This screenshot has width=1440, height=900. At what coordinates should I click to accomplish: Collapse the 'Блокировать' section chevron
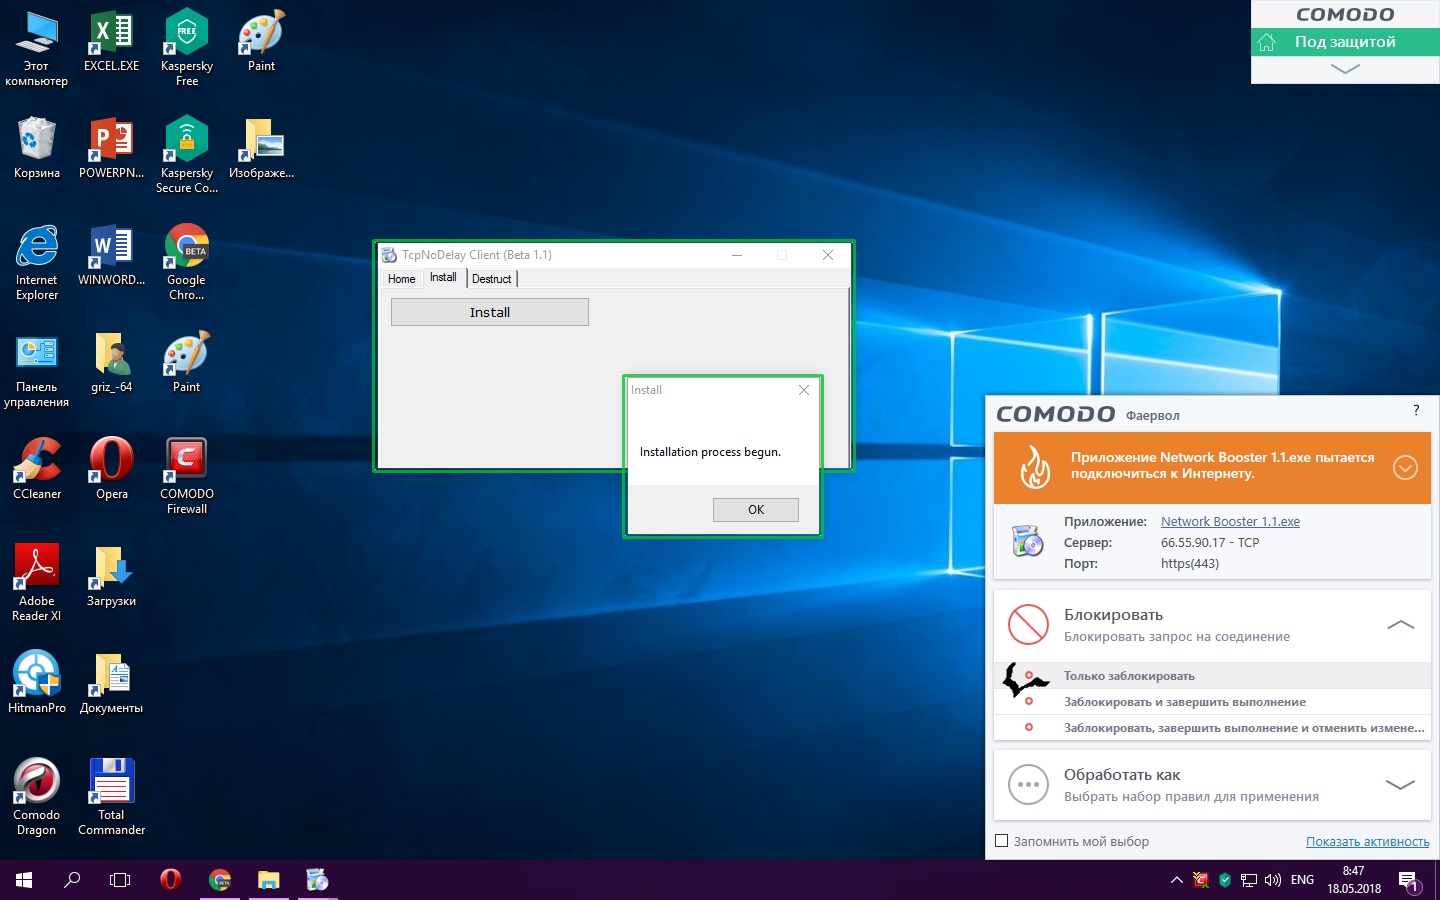pos(1400,625)
